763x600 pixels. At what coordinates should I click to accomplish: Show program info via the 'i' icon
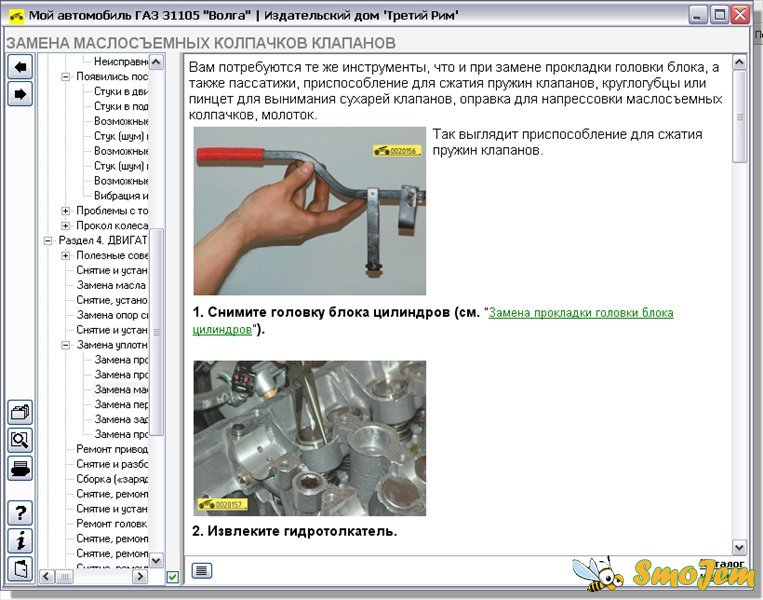20,541
